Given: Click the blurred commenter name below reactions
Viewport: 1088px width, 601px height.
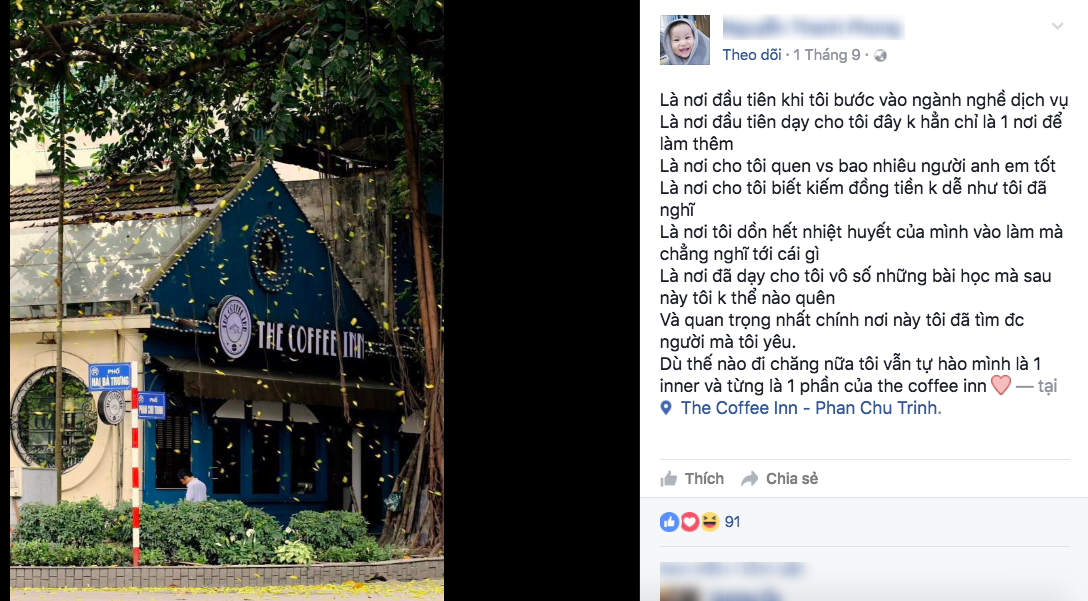Looking at the screenshot, I should (x=732, y=570).
